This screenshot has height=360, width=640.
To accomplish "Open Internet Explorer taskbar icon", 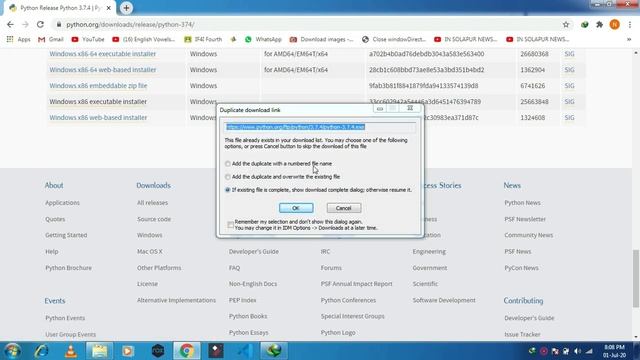I will click(x=41, y=351).
